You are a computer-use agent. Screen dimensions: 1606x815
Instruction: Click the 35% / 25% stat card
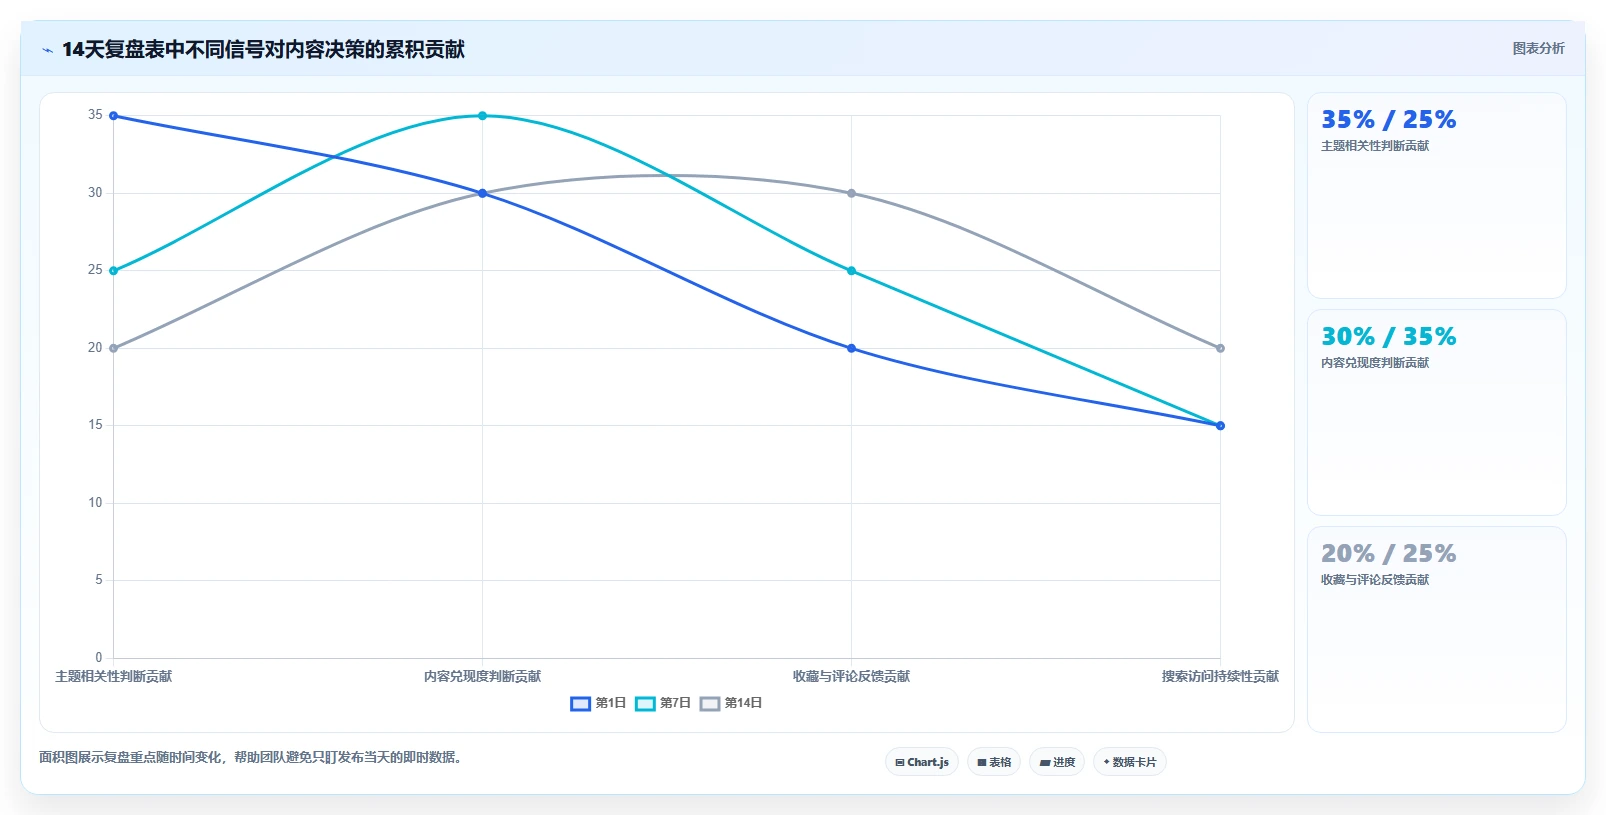pyautogui.click(x=1436, y=195)
